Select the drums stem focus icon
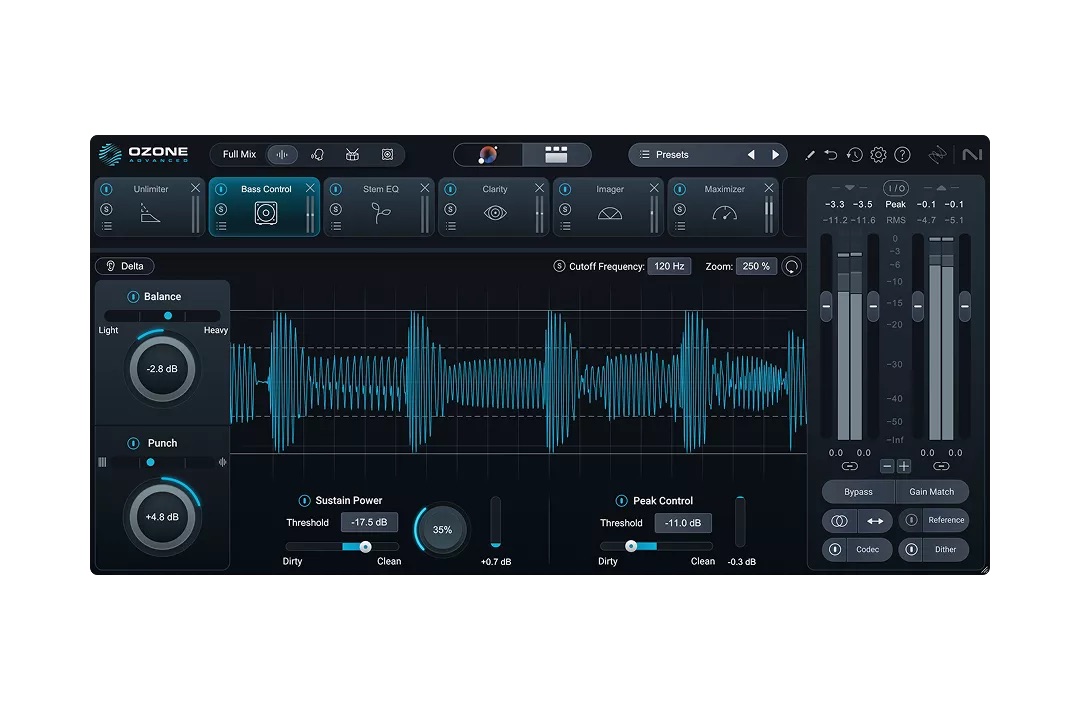 click(352, 155)
